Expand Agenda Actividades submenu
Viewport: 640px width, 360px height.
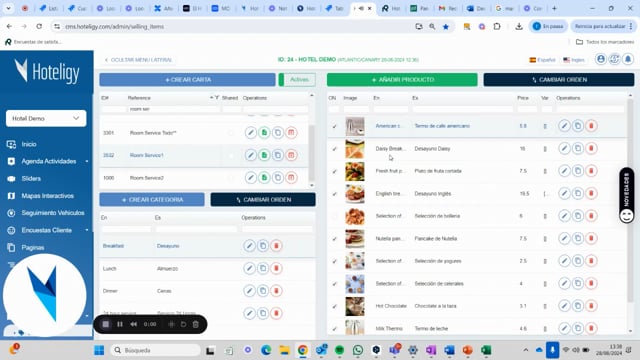[x=87, y=161]
